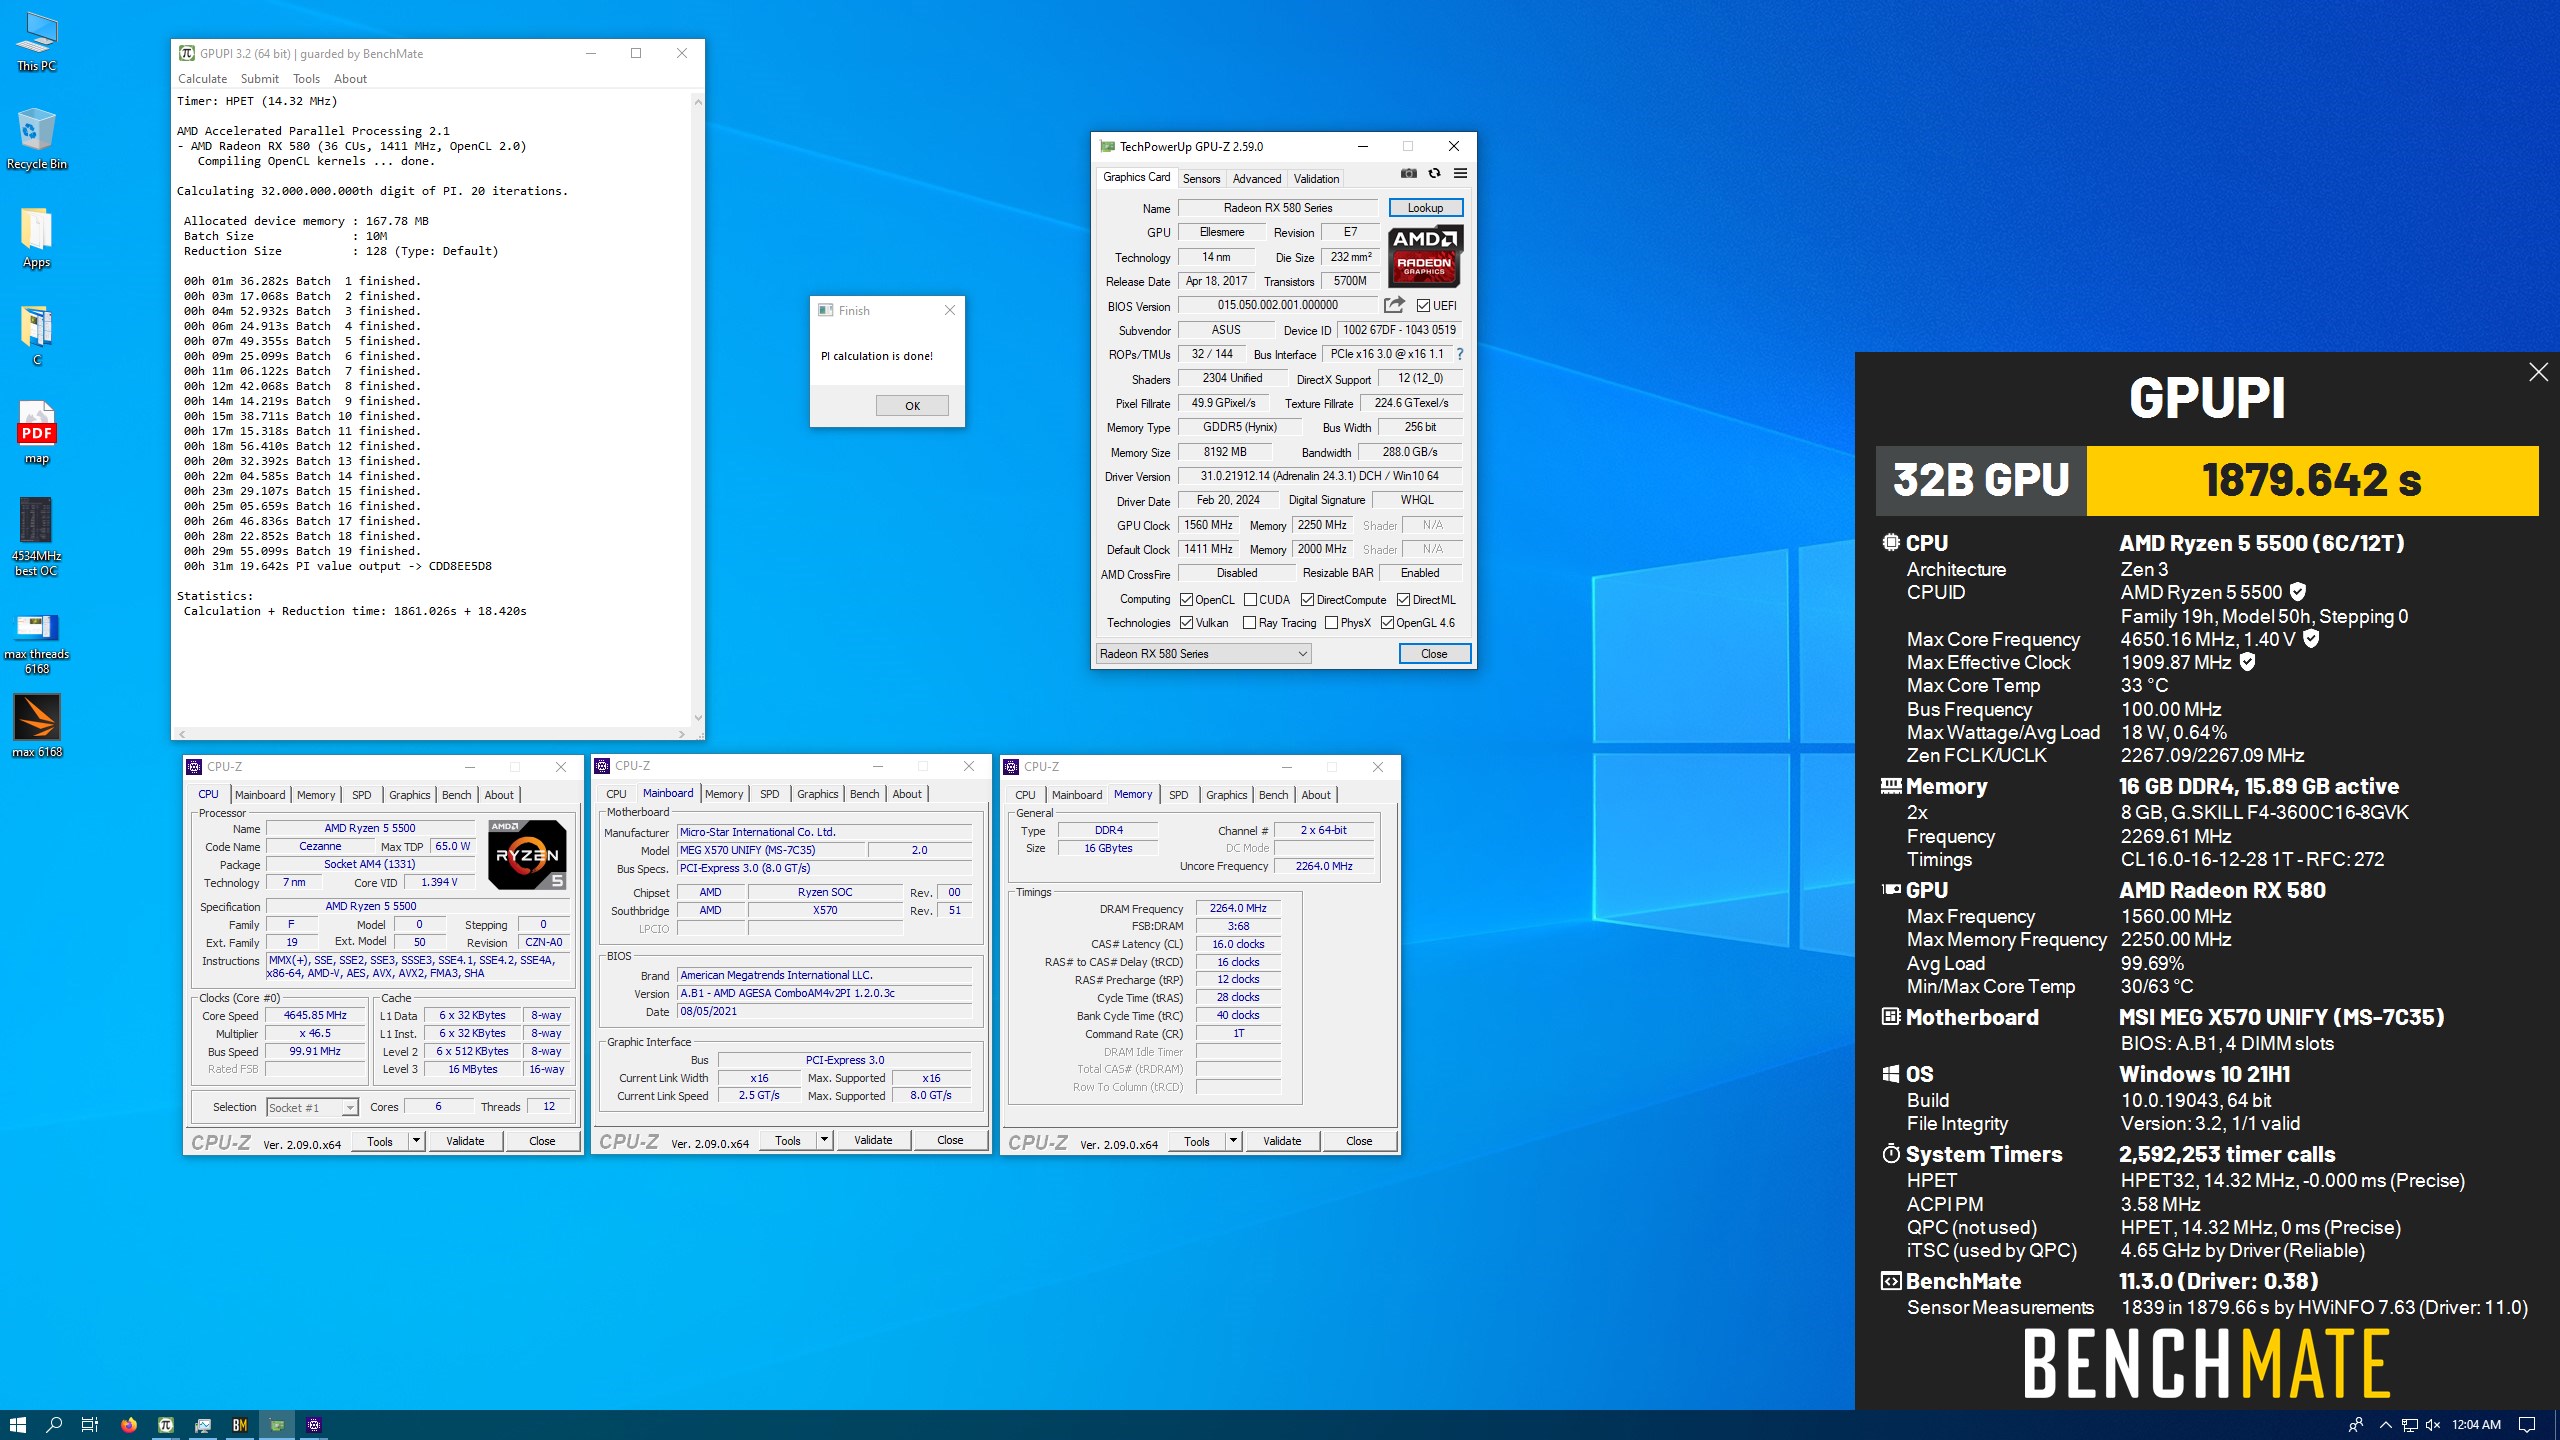Screen dimensions: 2560x1440
Task: Click muted volume icon in system tray
Action: 2433,1425
